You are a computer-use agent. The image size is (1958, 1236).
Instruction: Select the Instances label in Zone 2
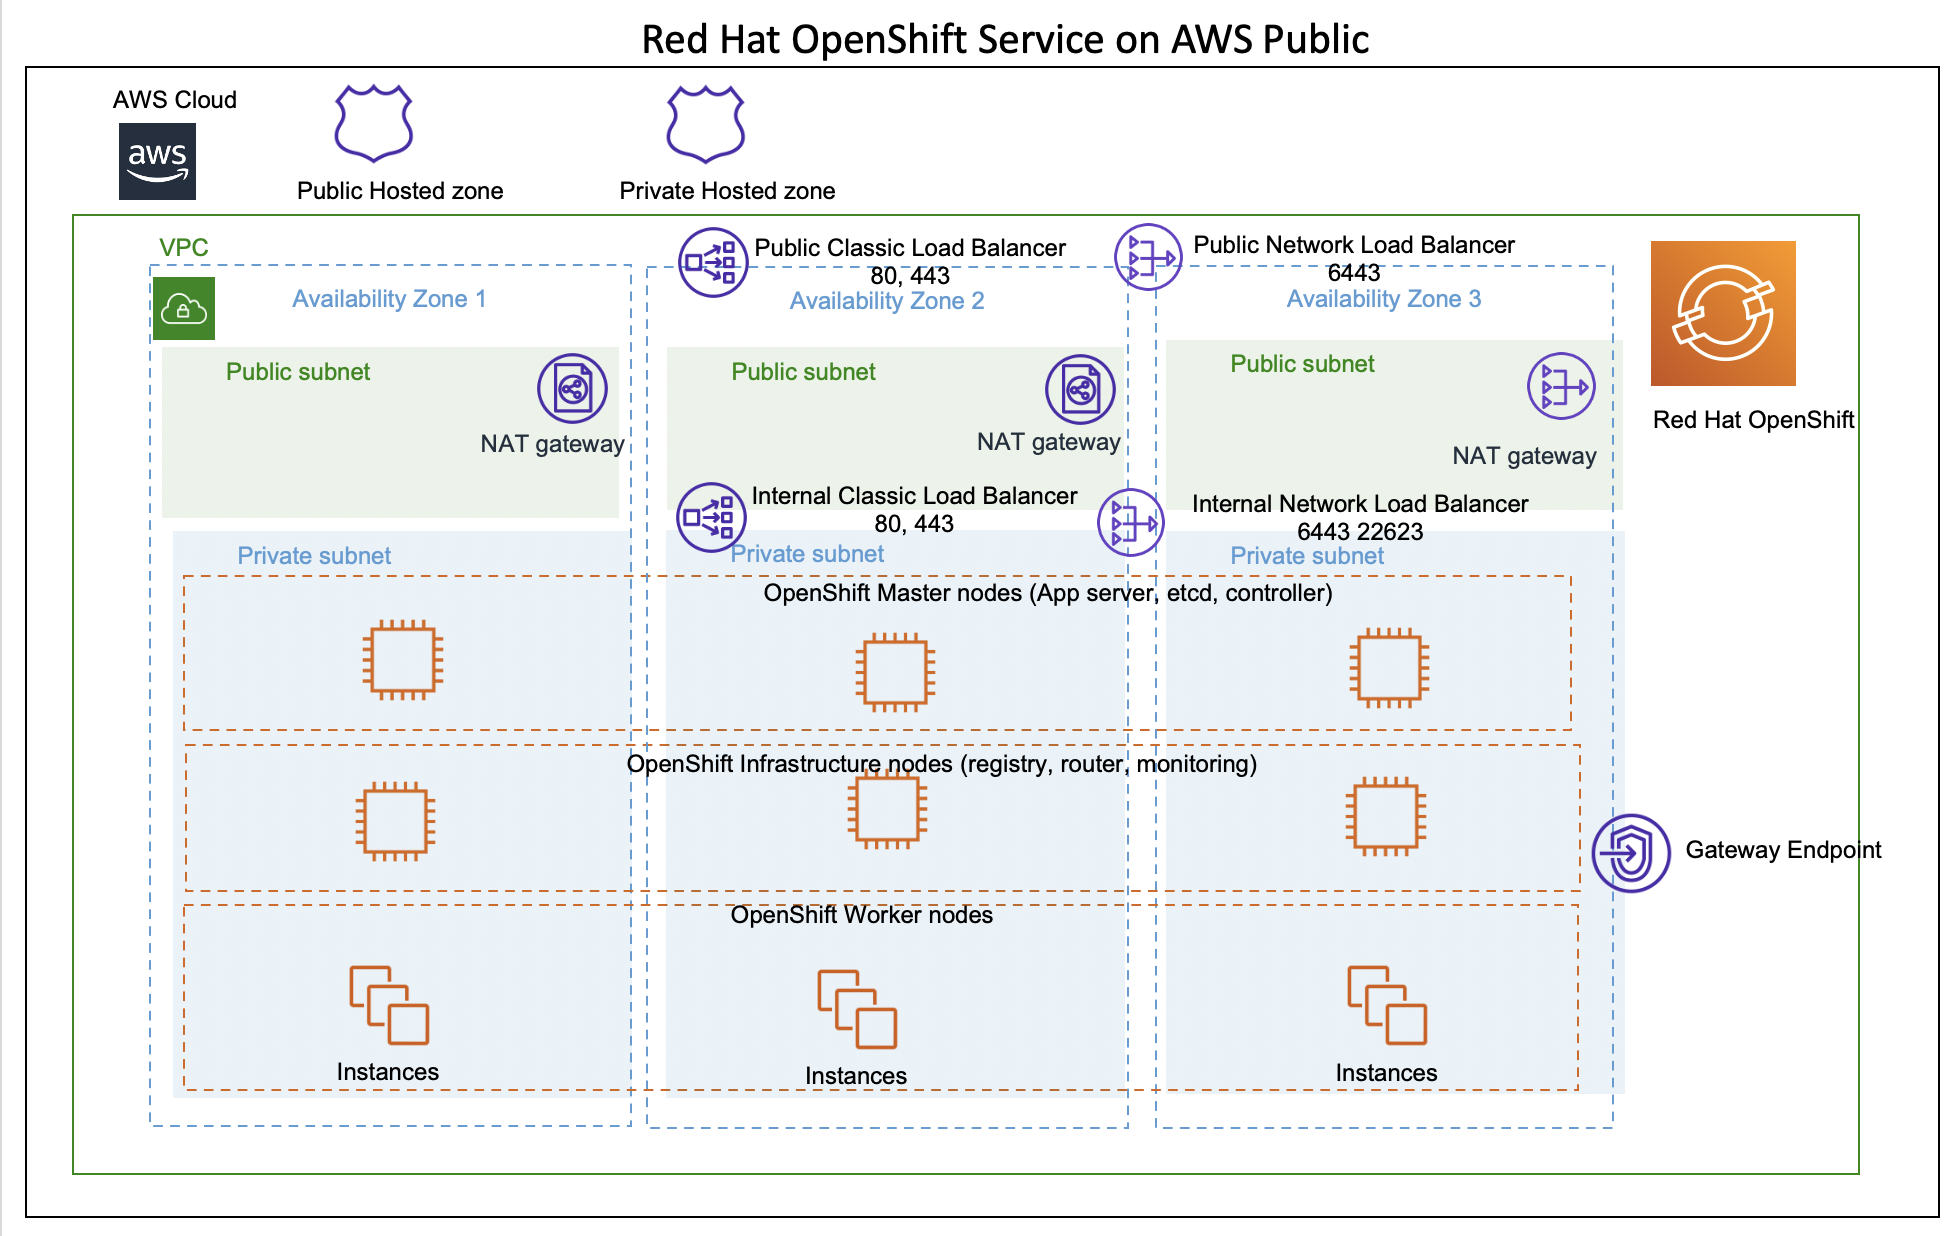pos(856,1076)
